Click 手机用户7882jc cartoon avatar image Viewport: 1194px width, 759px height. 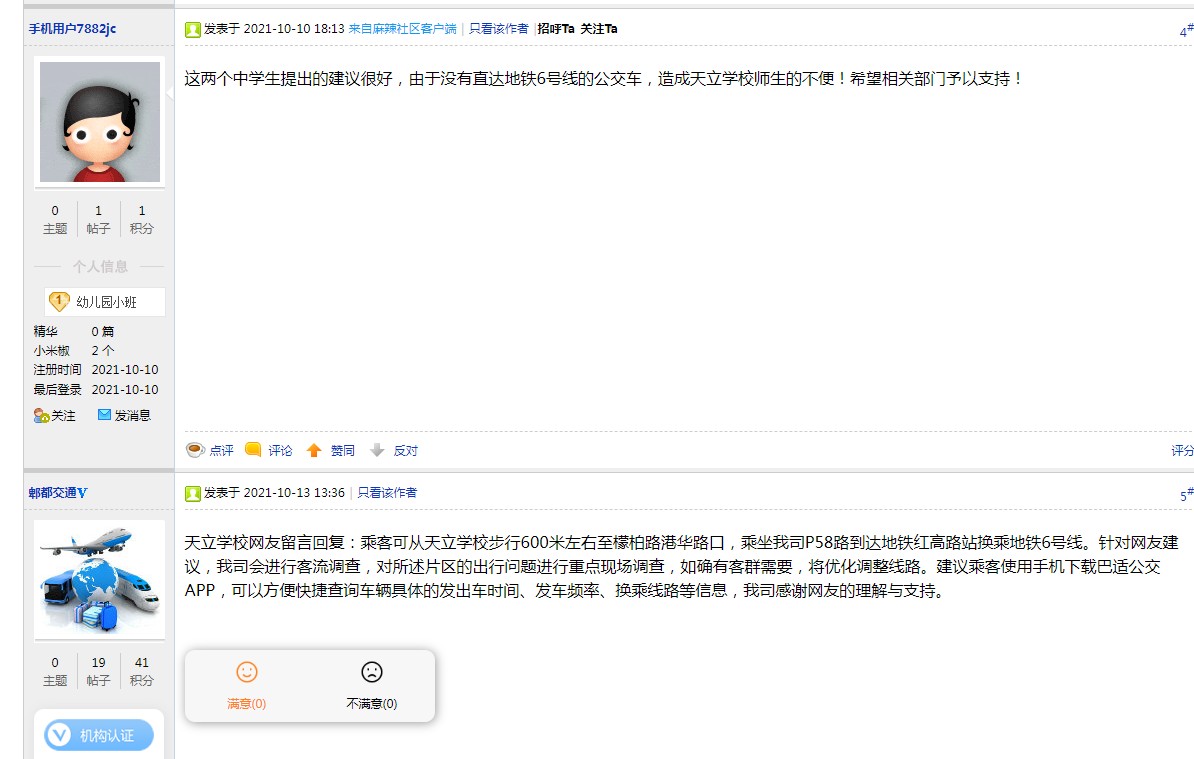[99, 122]
